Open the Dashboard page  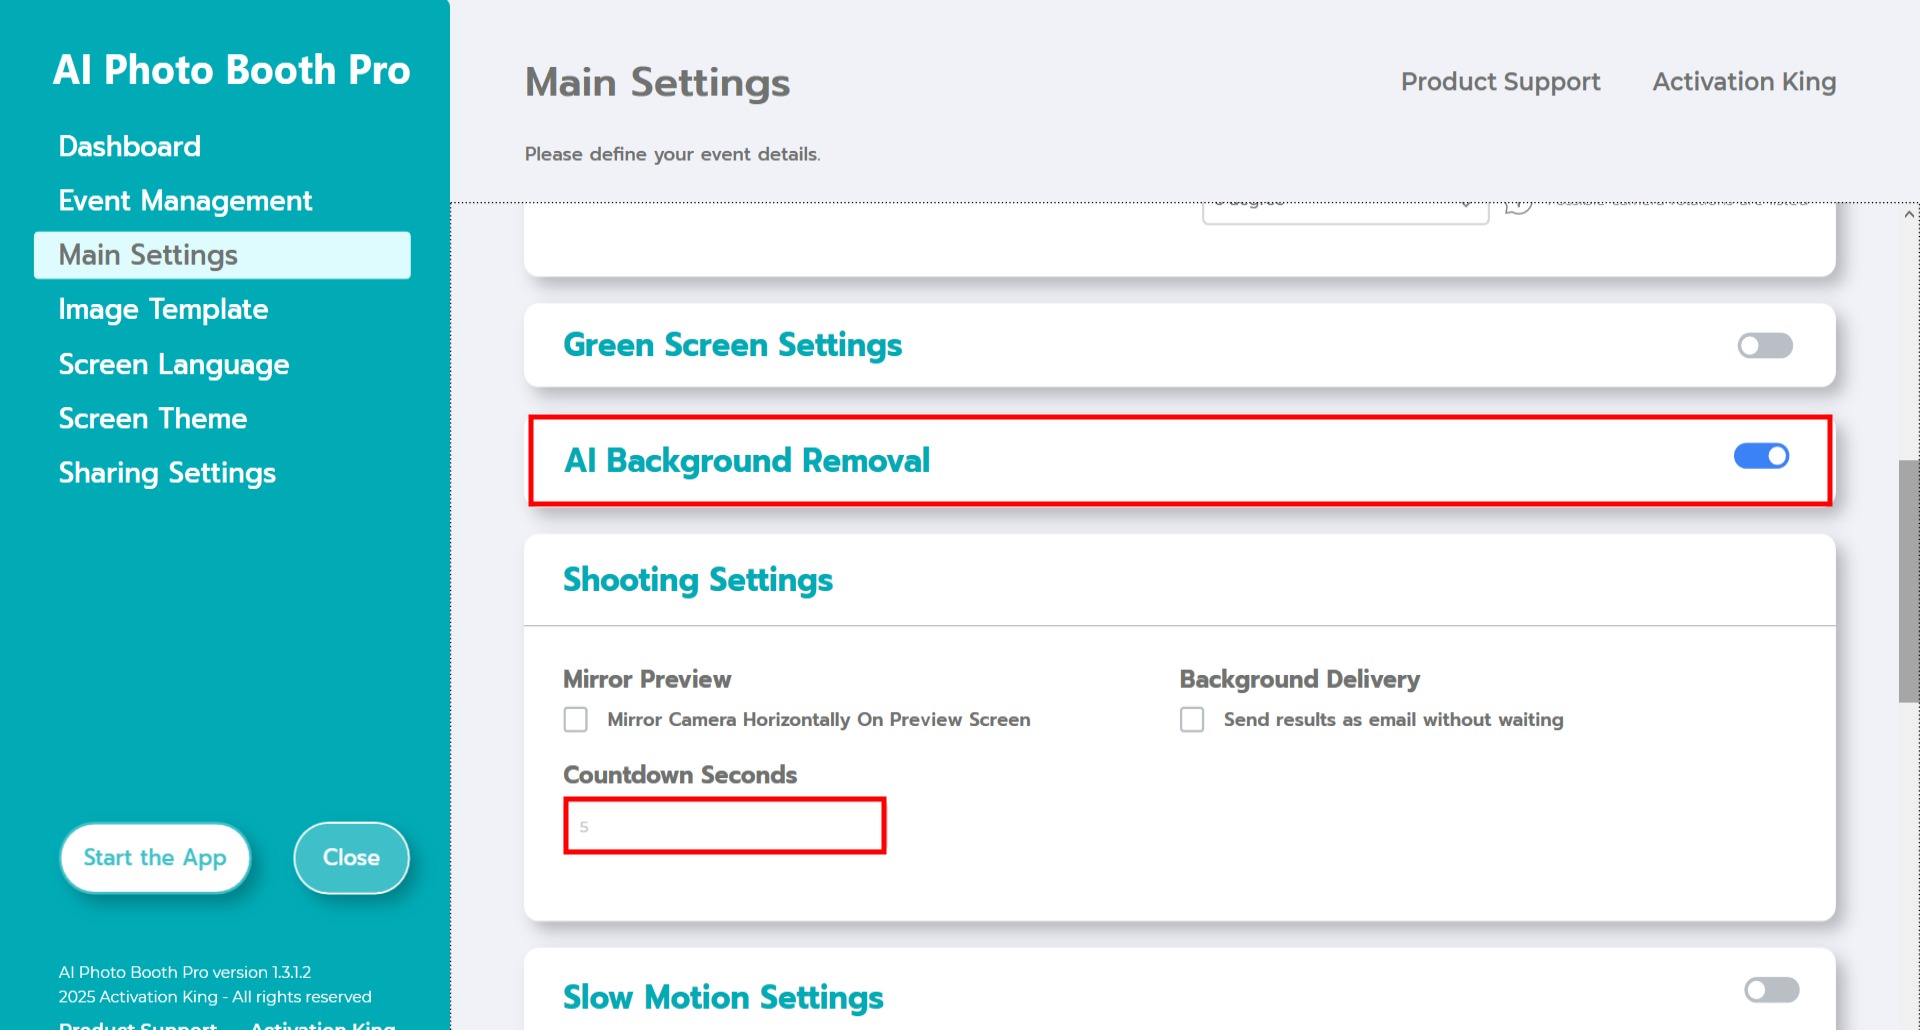tap(129, 147)
